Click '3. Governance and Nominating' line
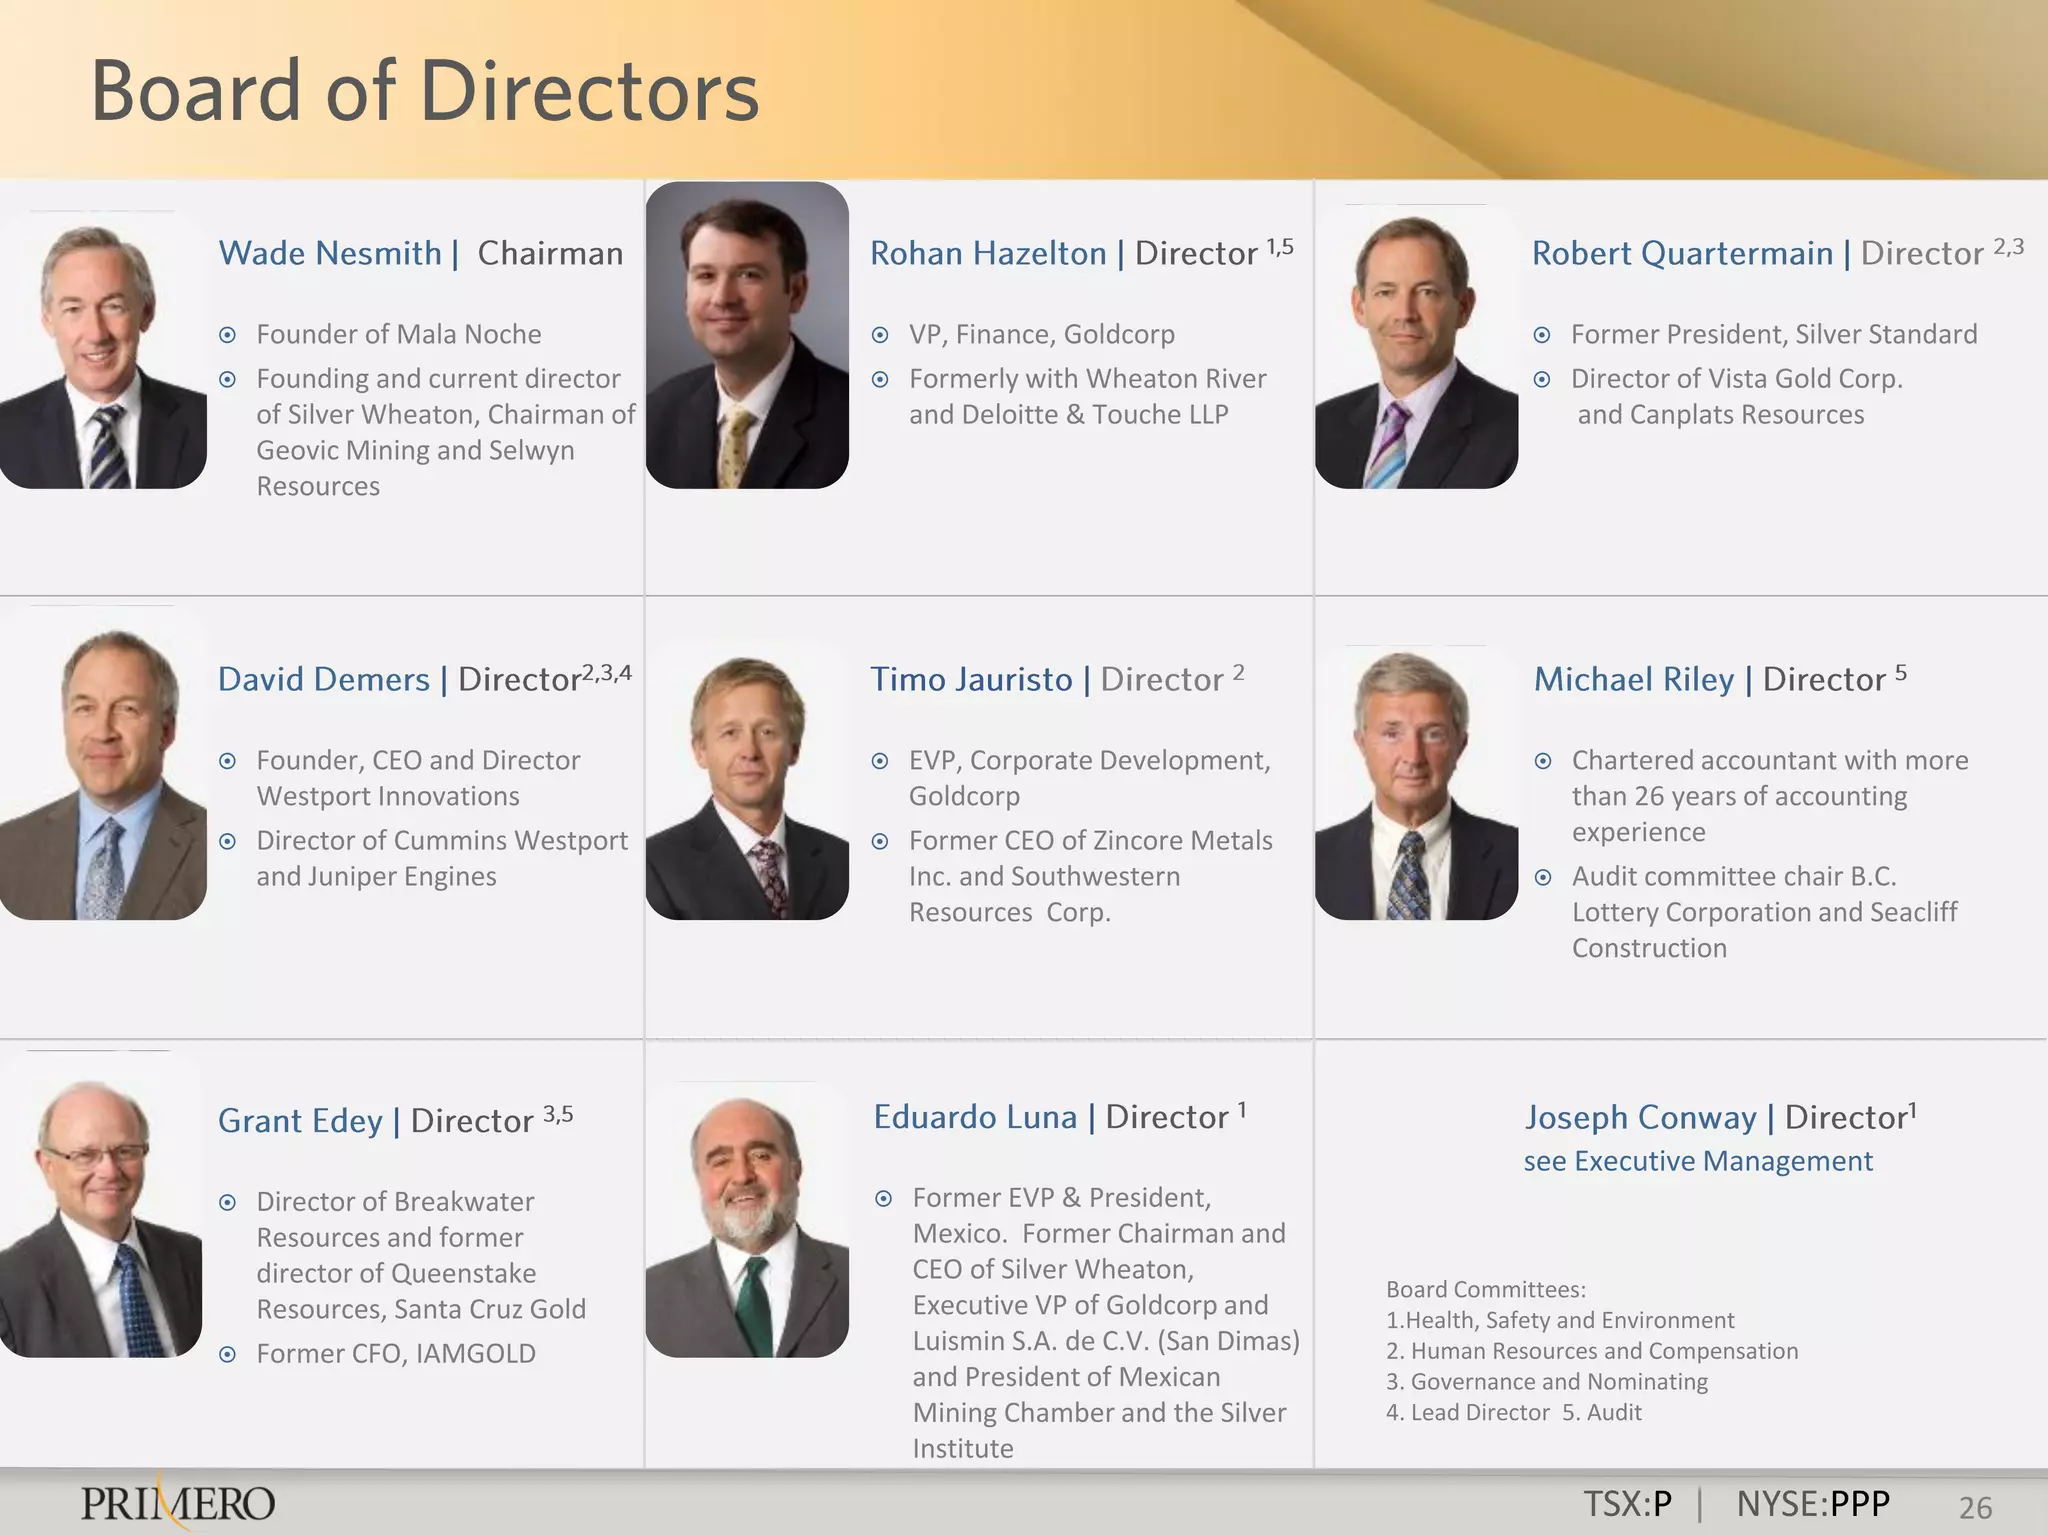 point(1547,1382)
